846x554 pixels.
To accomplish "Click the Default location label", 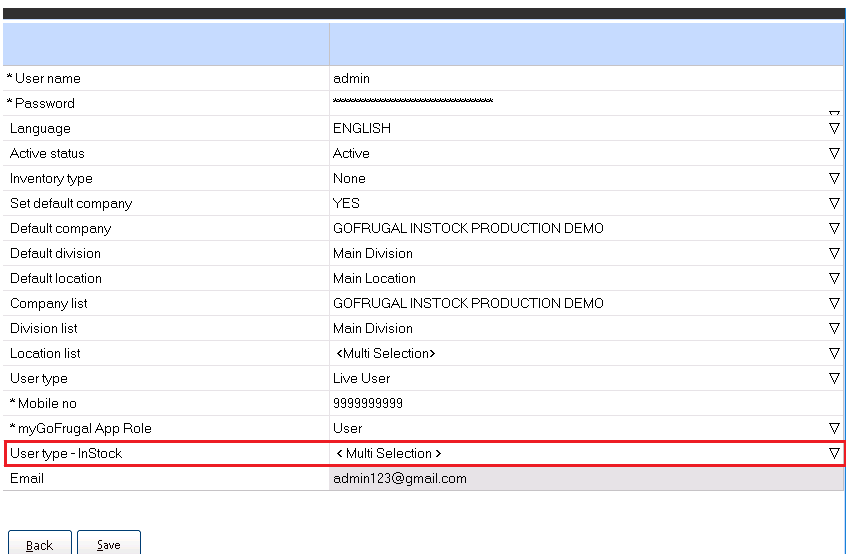I will pyautogui.click(x=56, y=278).
